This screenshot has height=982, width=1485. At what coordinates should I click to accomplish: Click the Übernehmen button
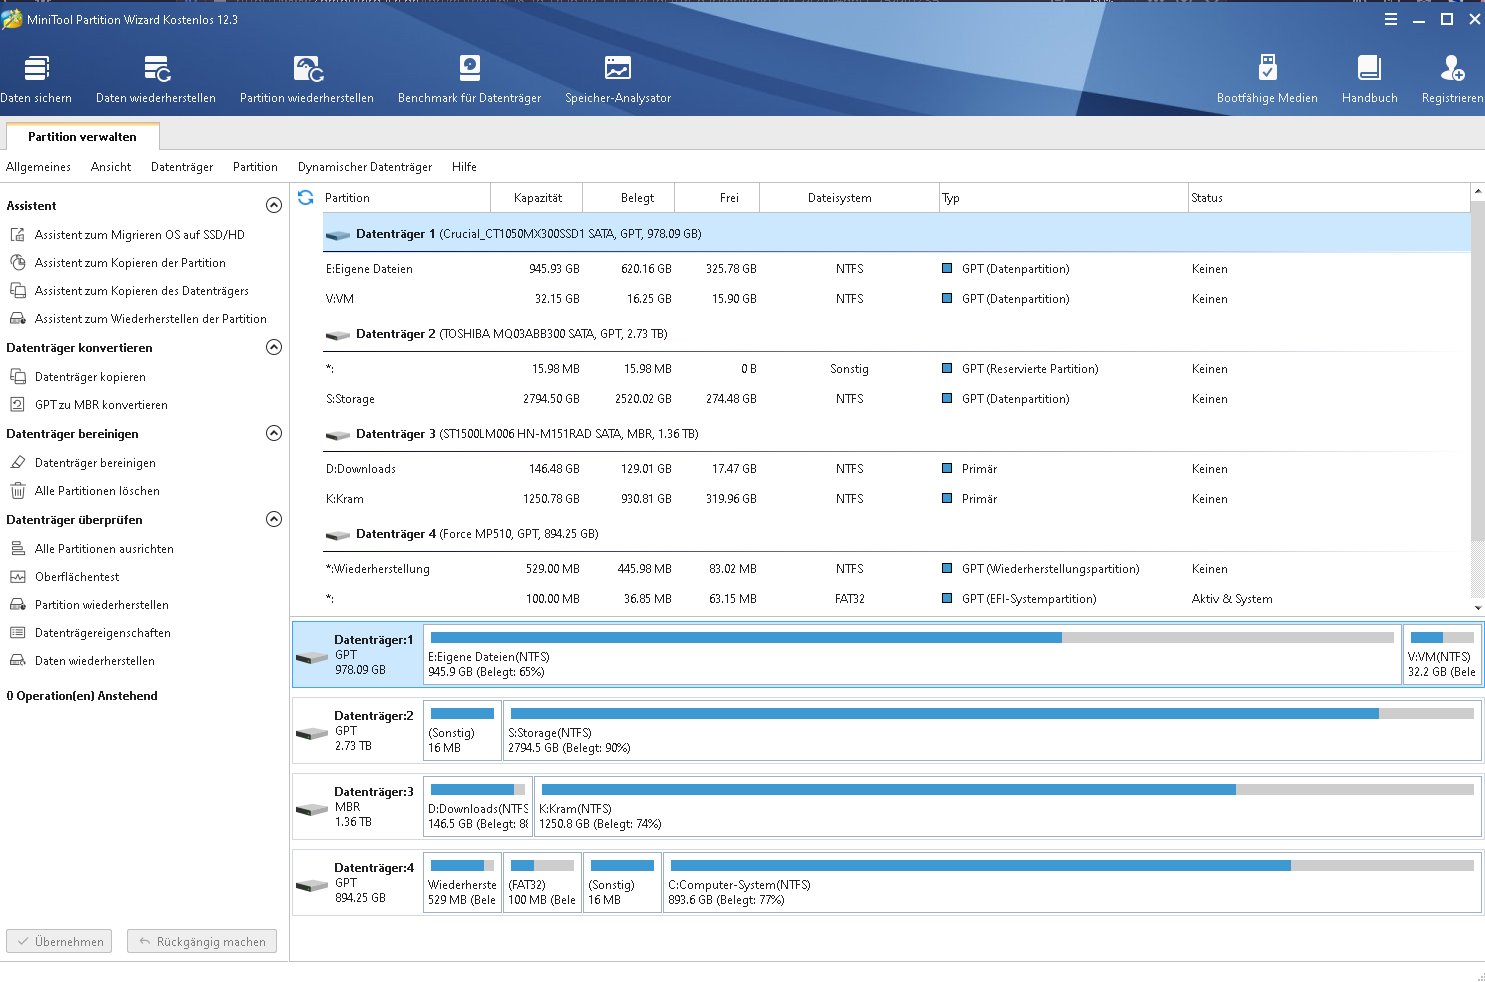[x=59, y=942]
